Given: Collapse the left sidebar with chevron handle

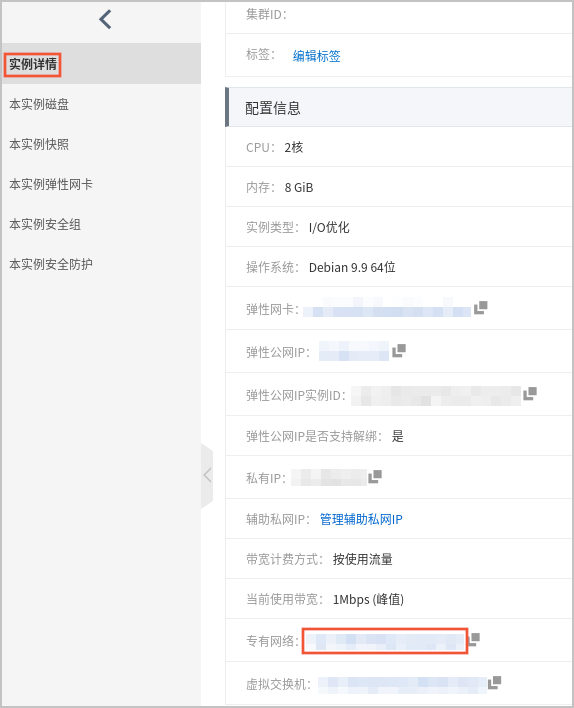Looking at the screenshot, I should (x=207, y=475).
